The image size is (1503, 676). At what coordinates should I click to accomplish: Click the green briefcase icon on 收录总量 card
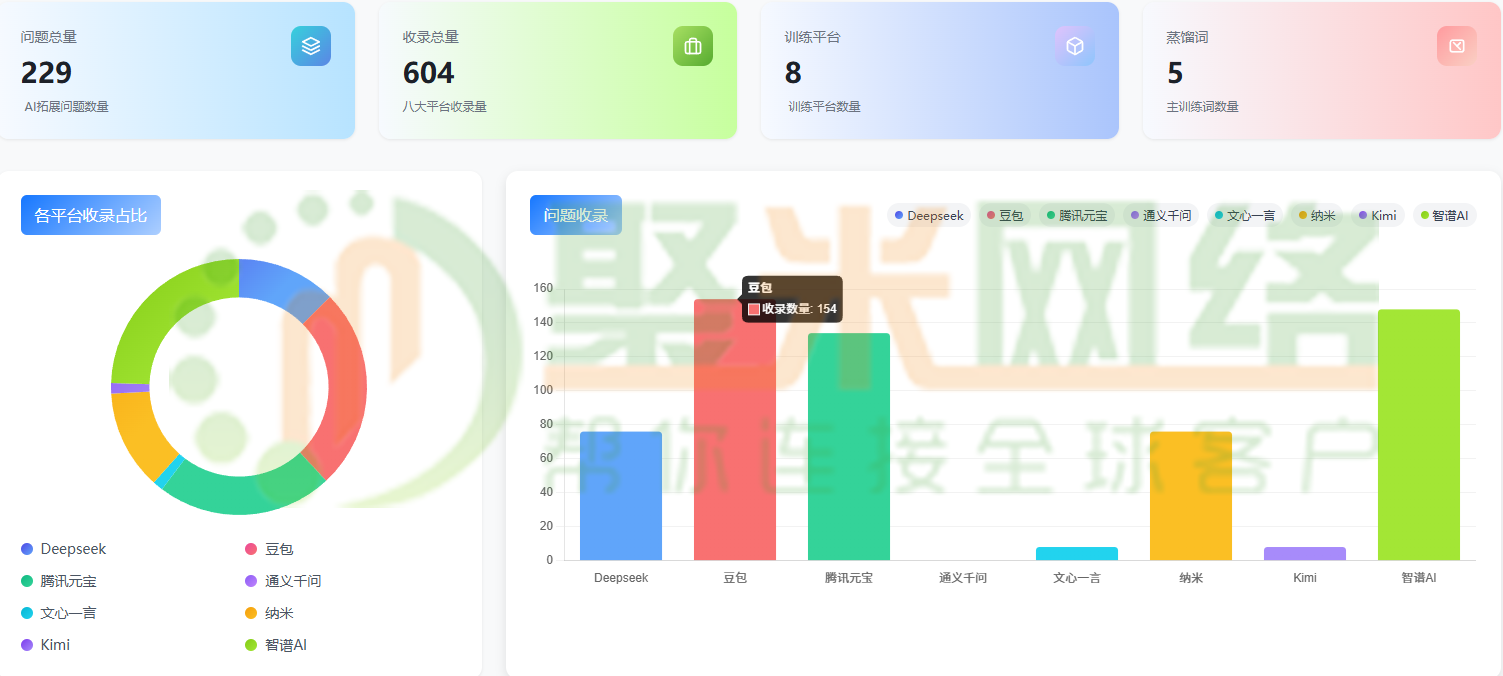[693, 46]
